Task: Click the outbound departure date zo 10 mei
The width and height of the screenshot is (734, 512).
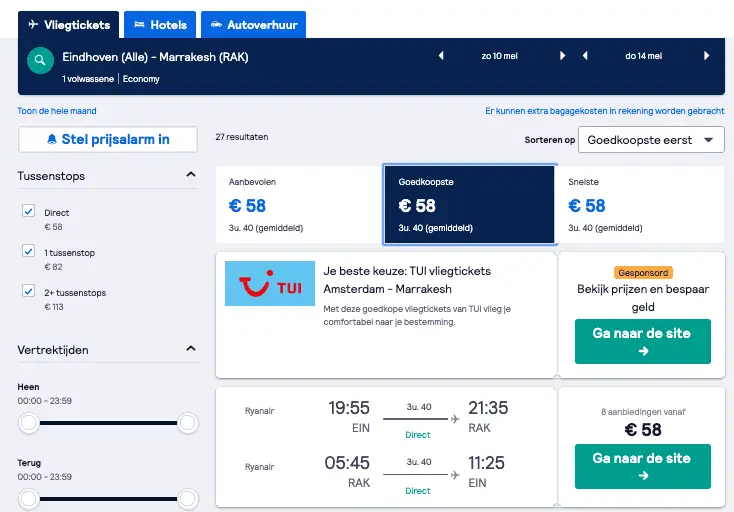Action: [x=499, y=56]
